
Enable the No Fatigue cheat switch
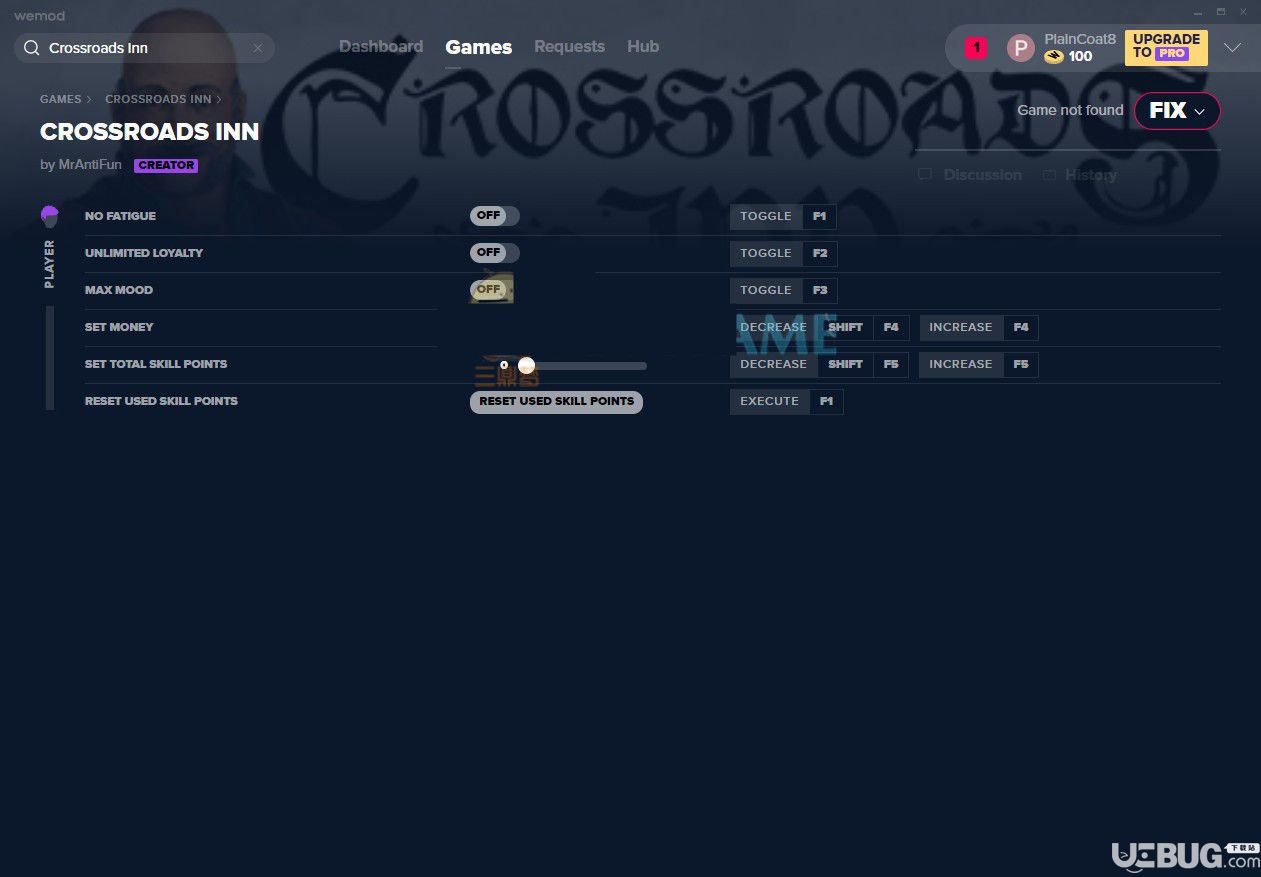(495, 216)
